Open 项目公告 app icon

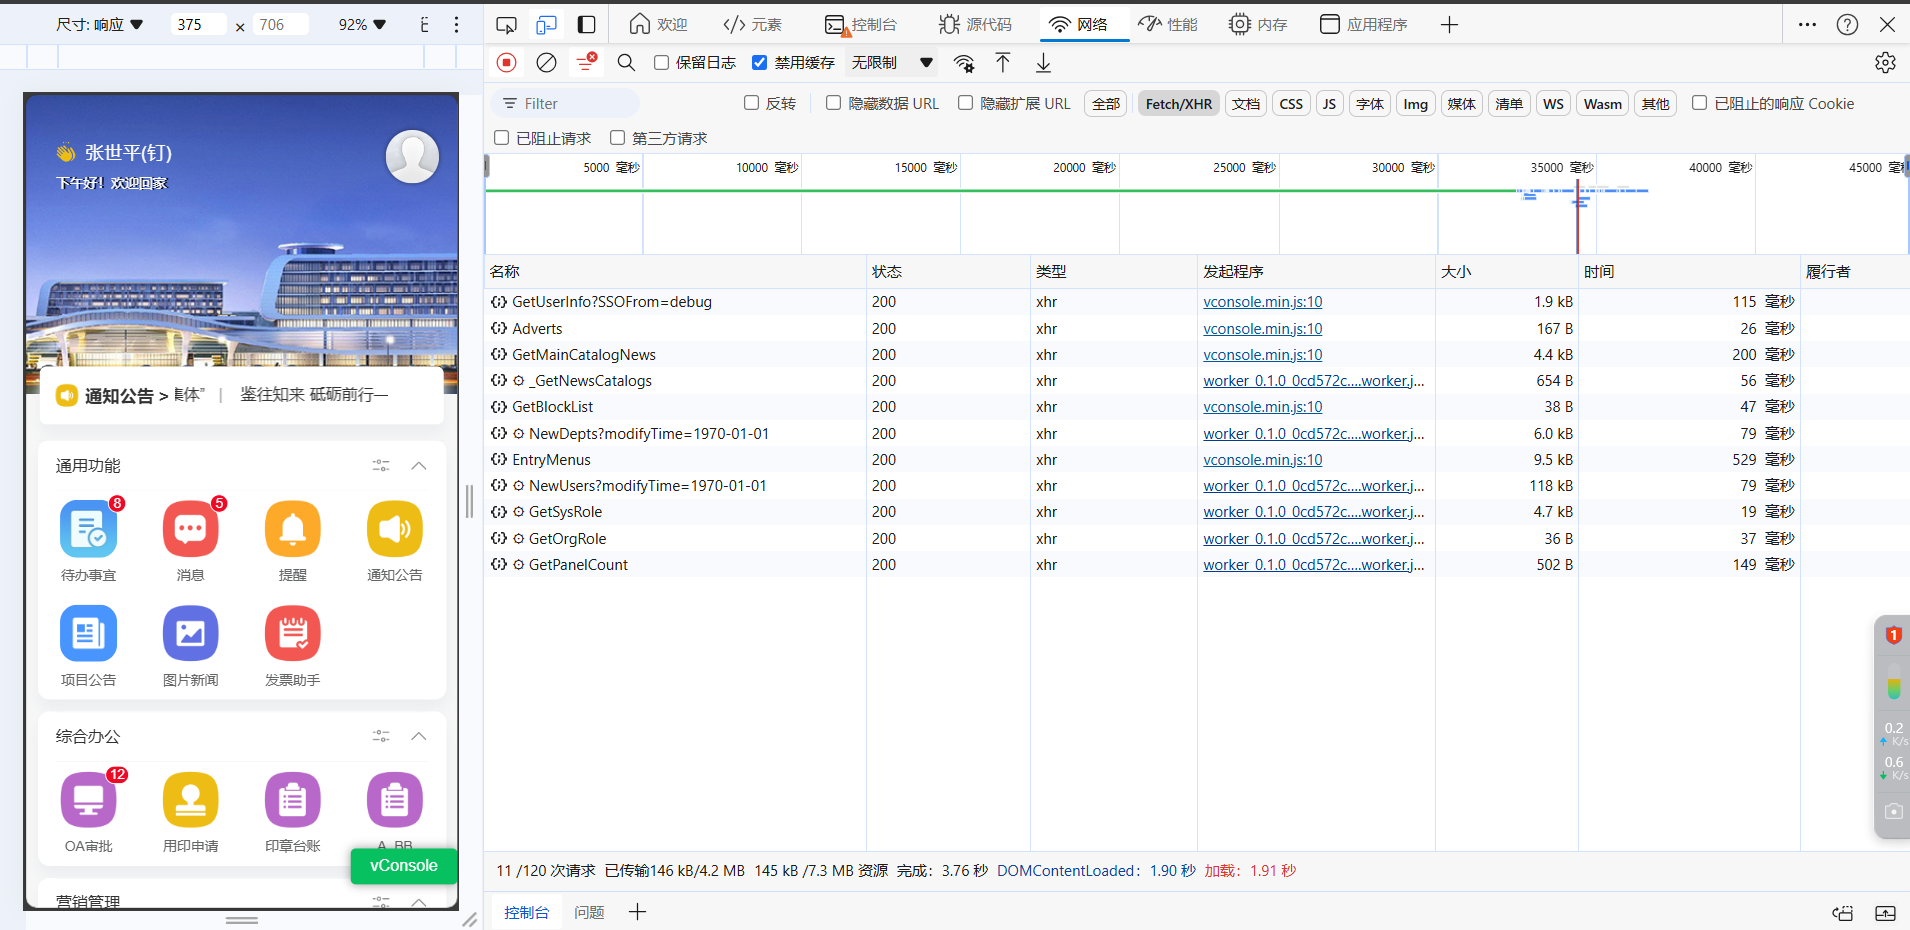(x=89, y=634)
